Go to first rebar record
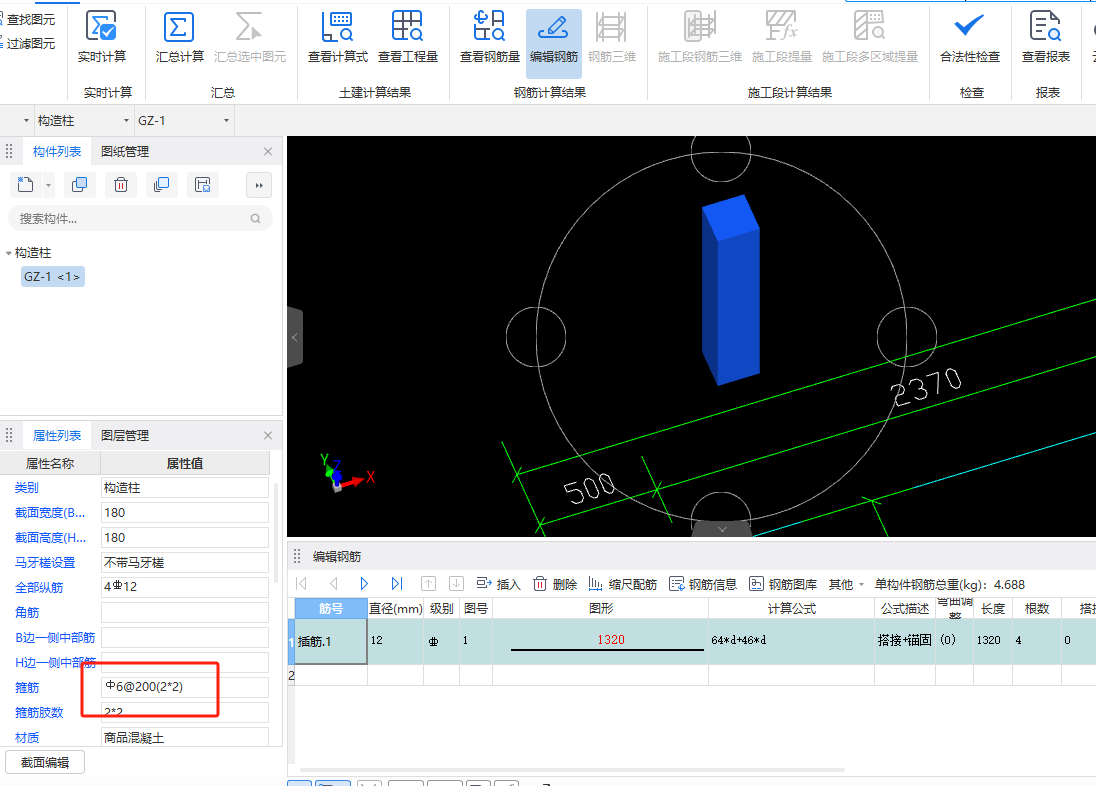Screen dimensions: 1096x786 [301, 584]
